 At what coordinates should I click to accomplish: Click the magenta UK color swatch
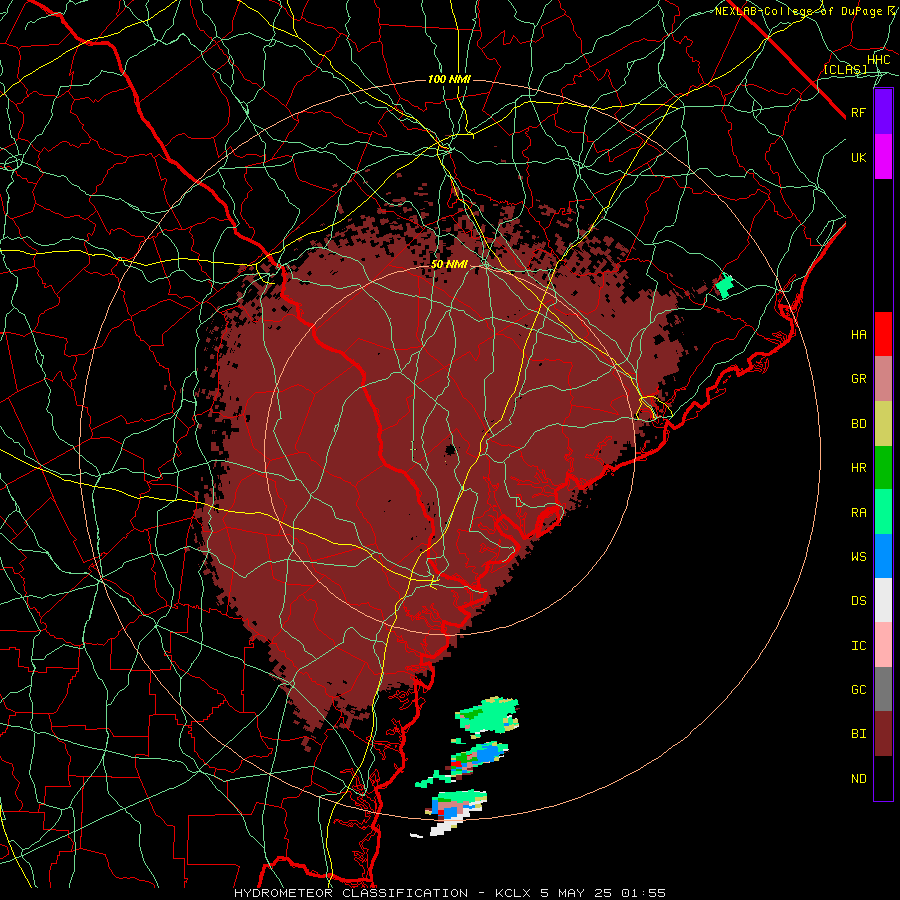pyautogui.click(x=883, y=157)
